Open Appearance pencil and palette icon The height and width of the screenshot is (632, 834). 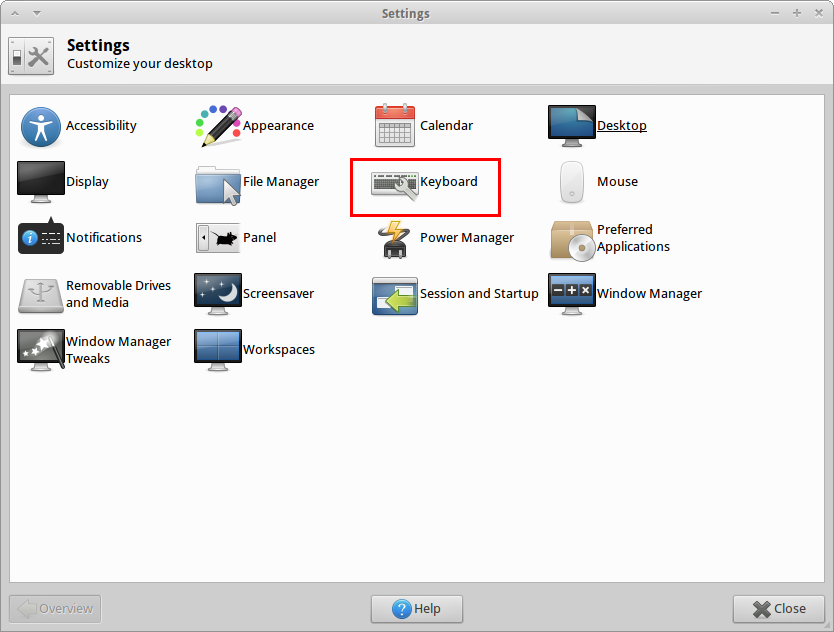pos(218,126)
